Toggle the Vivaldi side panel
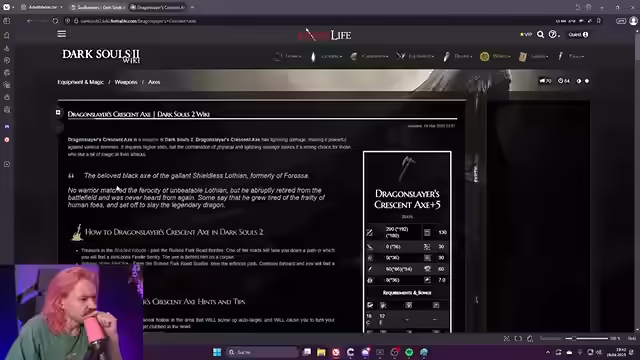Image resolution: width=640 pixels, height=360 pixels. [7, 21]
